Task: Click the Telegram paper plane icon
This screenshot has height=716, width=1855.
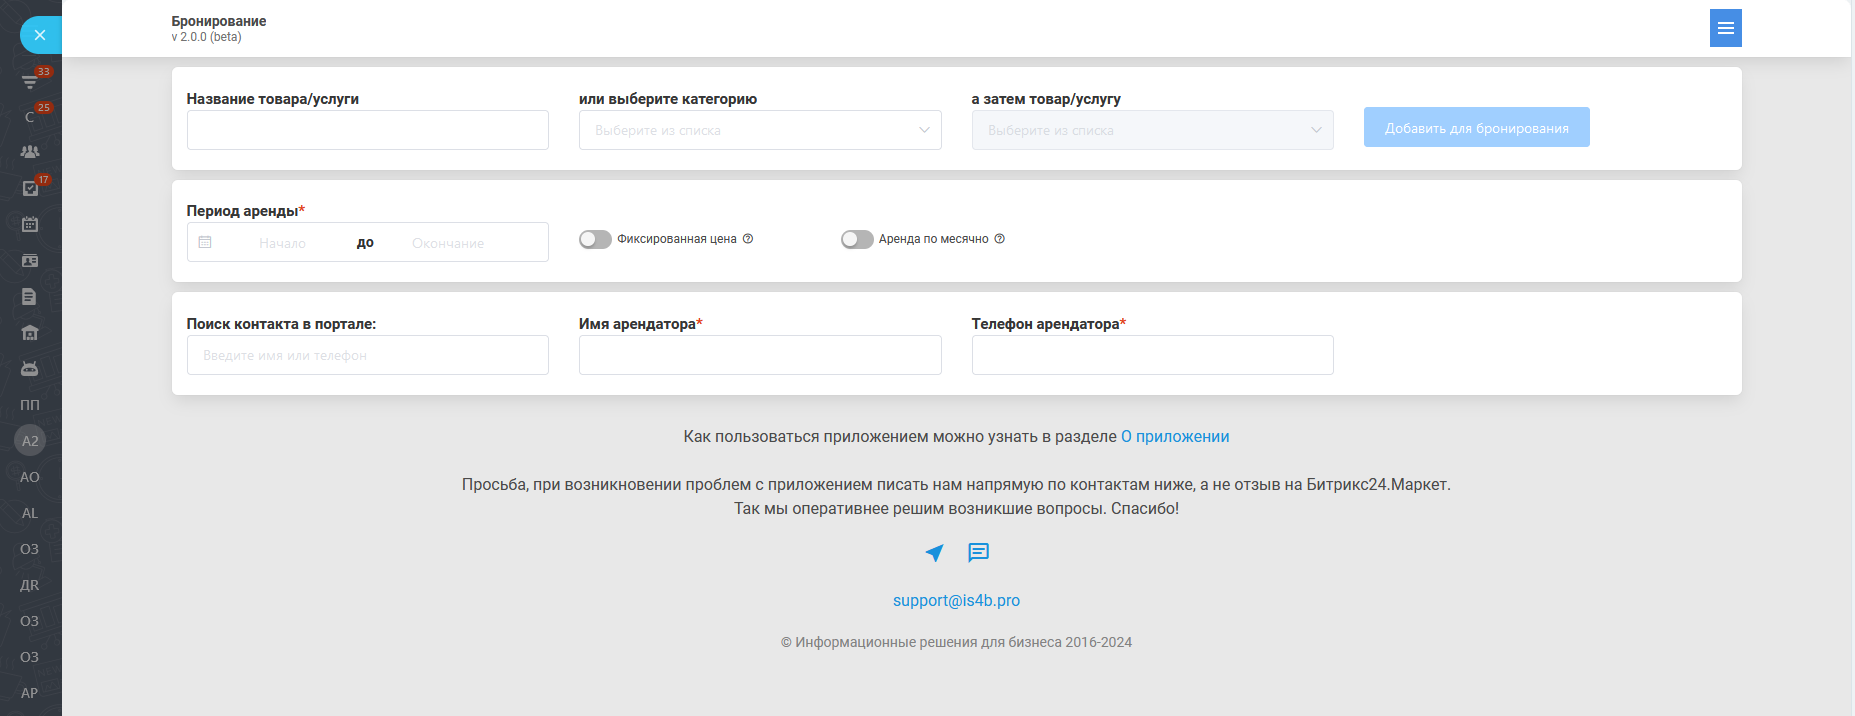Action: (x=934, y=552)
